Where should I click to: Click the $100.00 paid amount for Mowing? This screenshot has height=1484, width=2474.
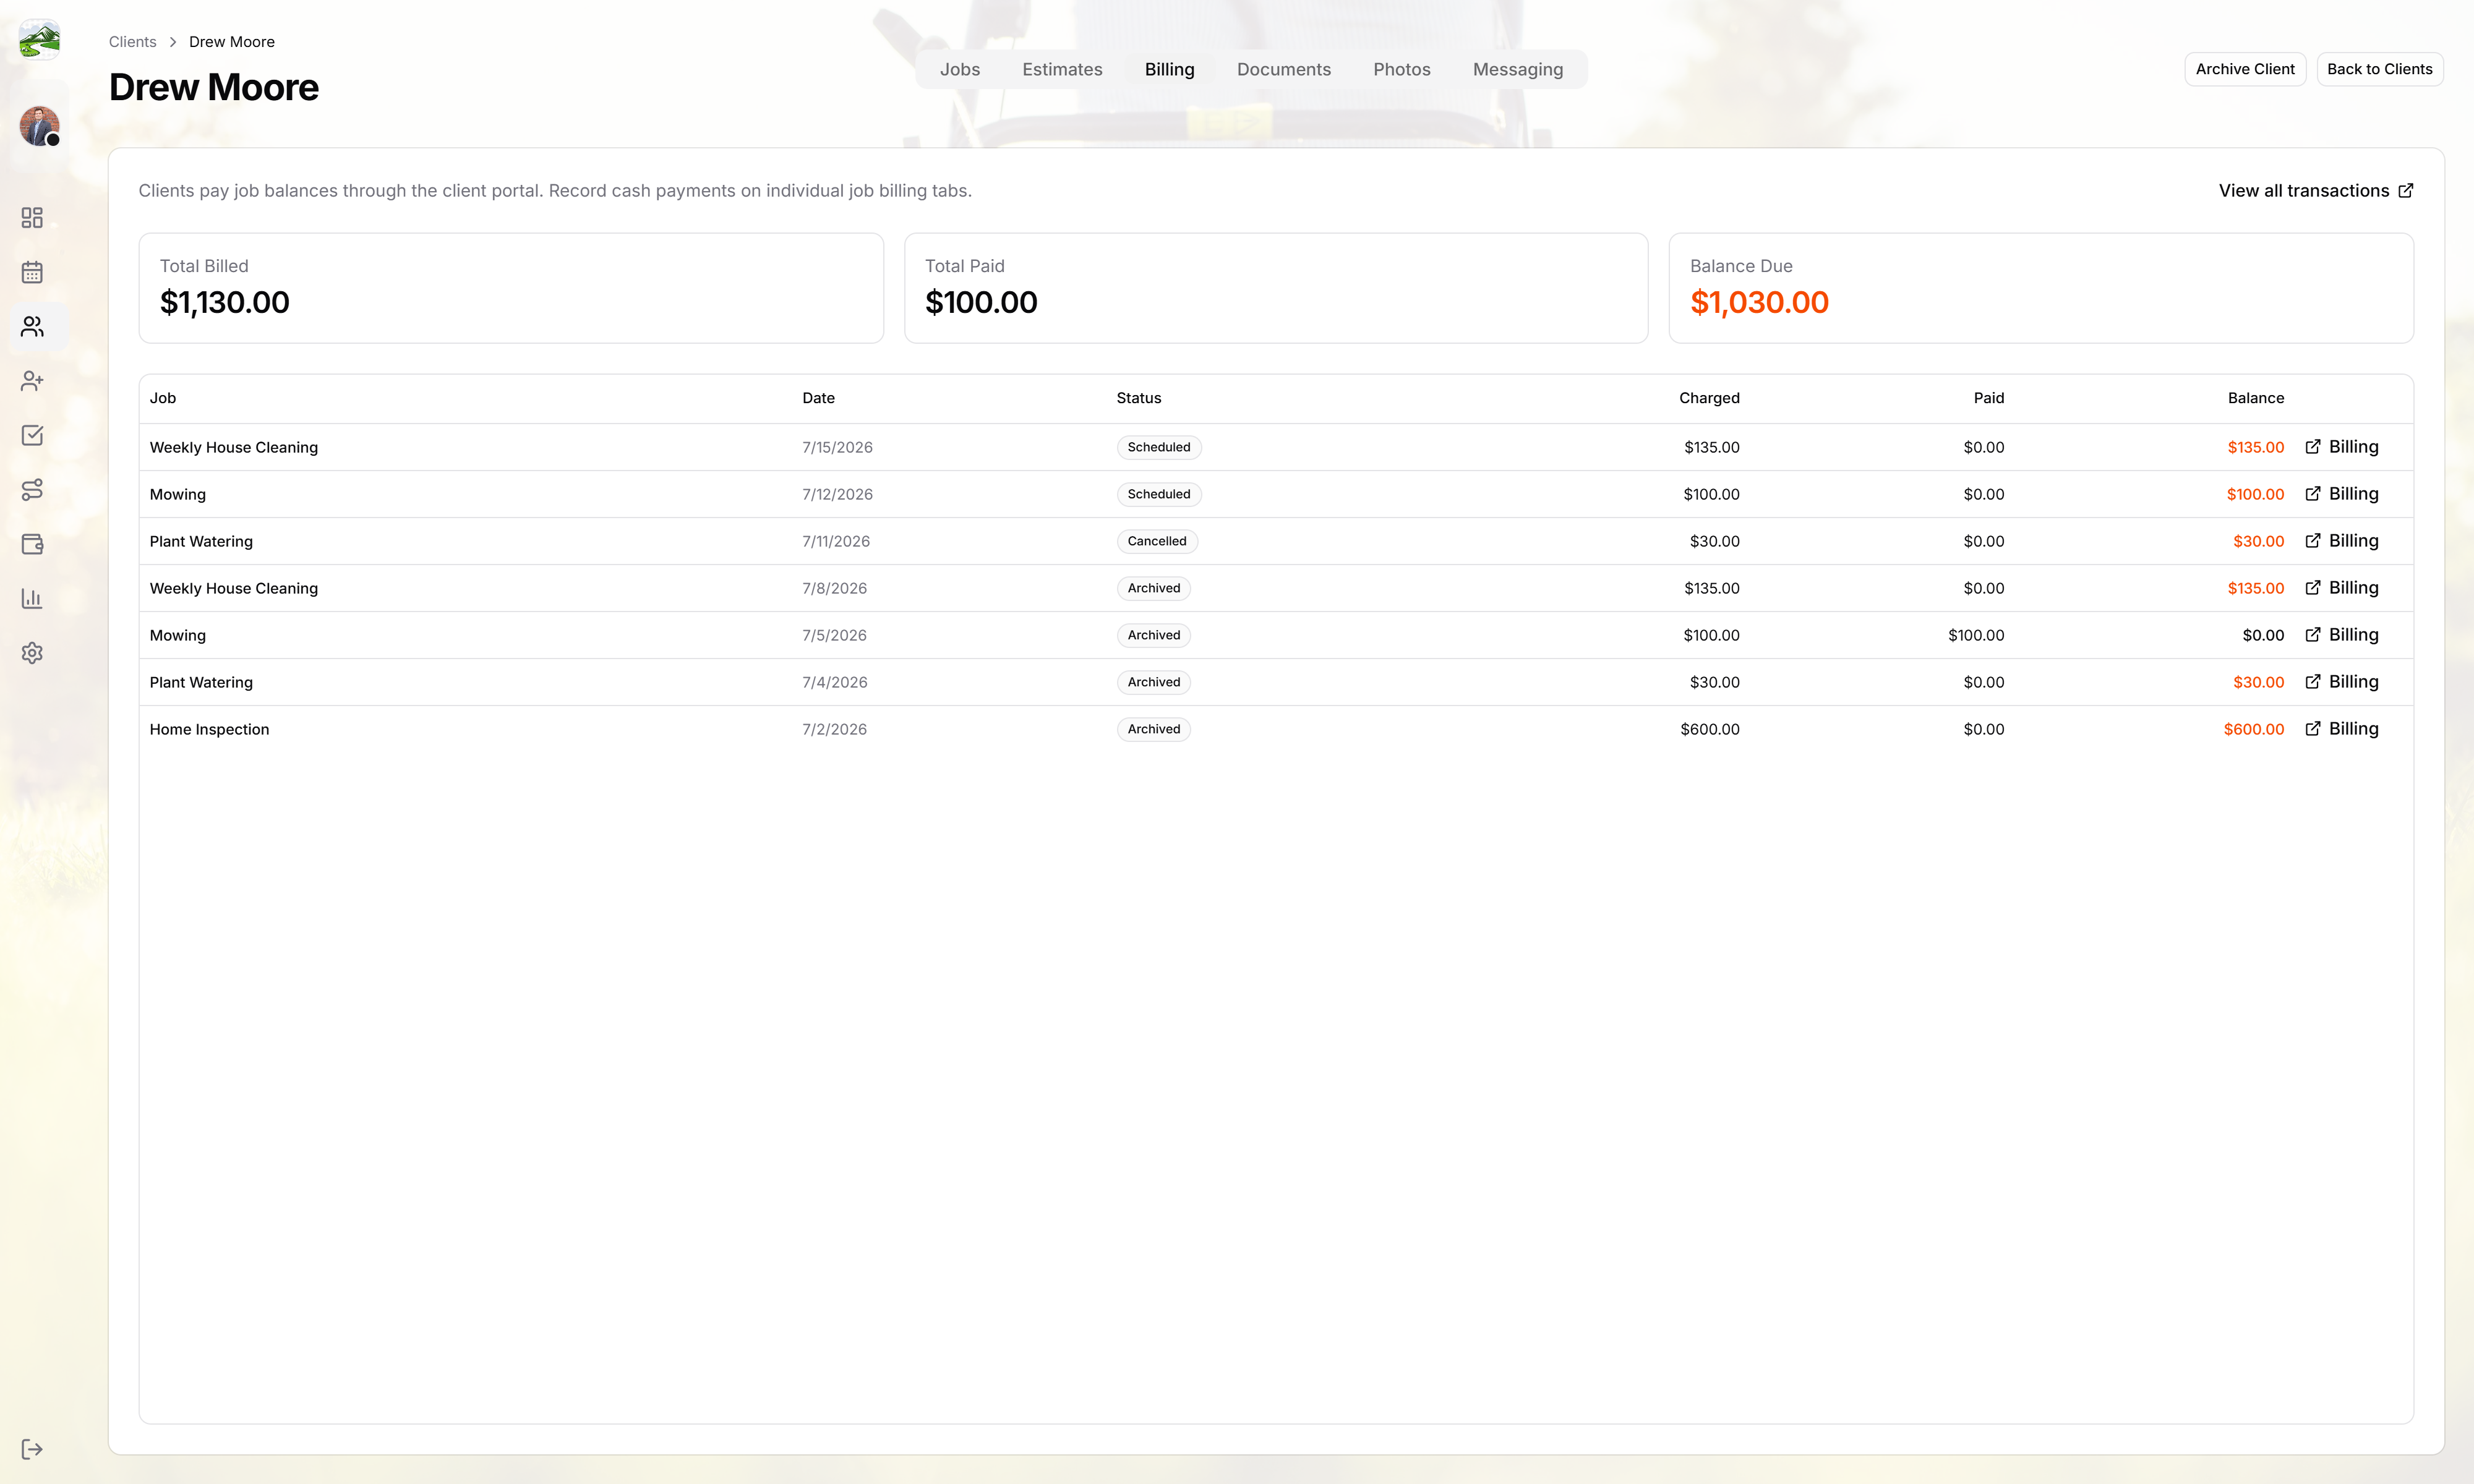click(1975, 635)
